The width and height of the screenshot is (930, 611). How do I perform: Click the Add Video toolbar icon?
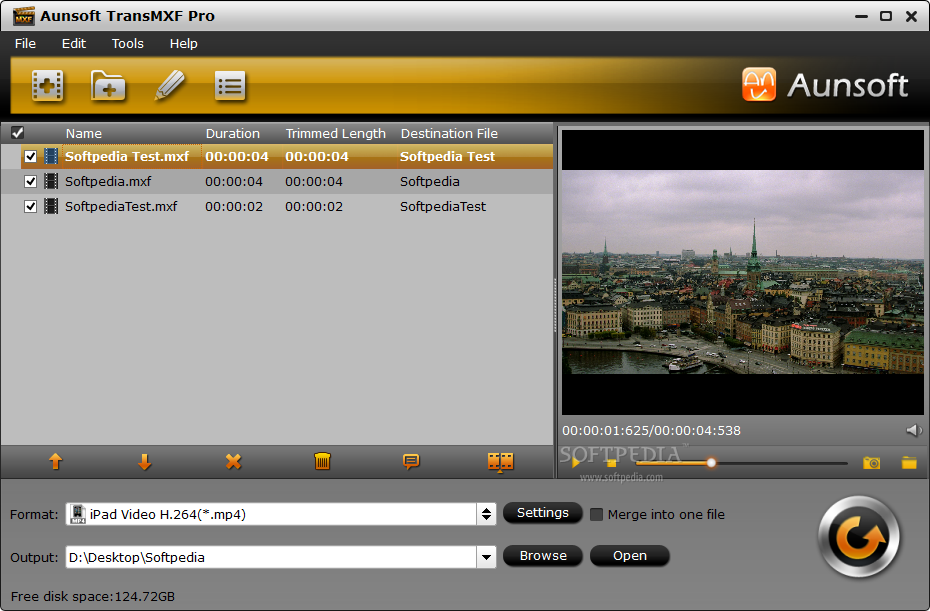click(x=47, y=86)
